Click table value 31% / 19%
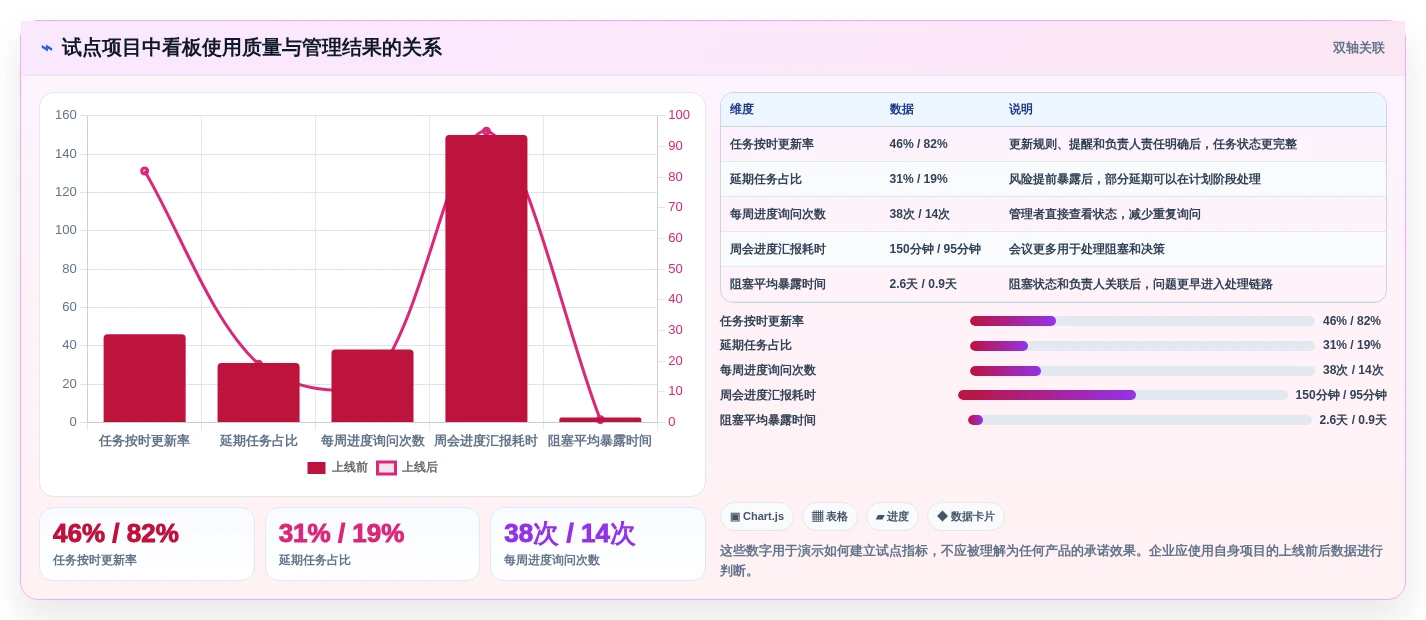 pyautogui.click(x=919, y=179)
